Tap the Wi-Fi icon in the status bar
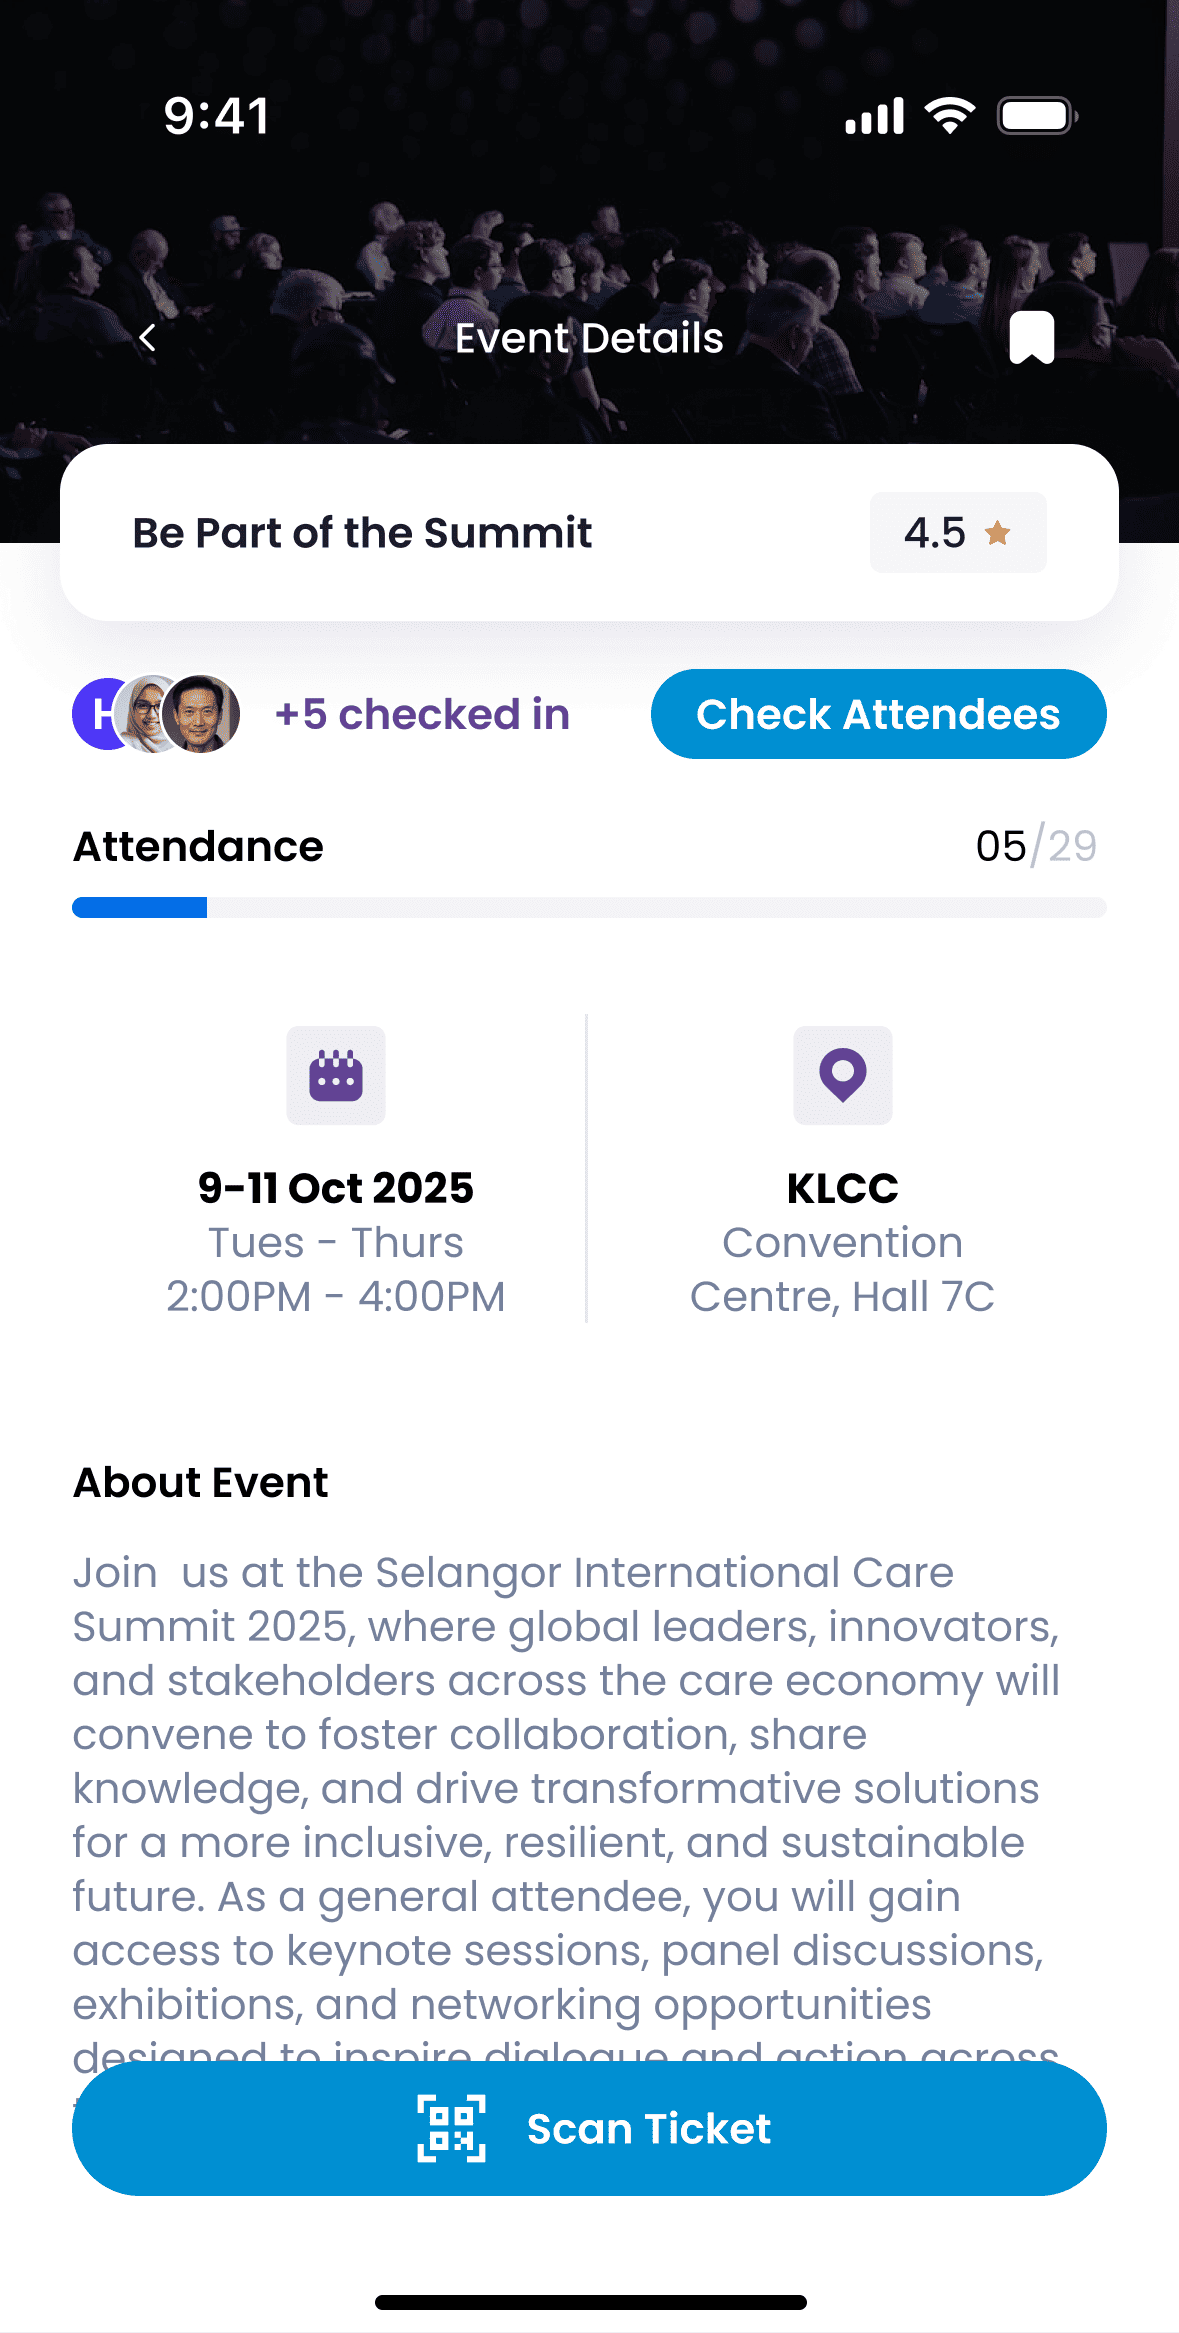 tap(949, 114)
